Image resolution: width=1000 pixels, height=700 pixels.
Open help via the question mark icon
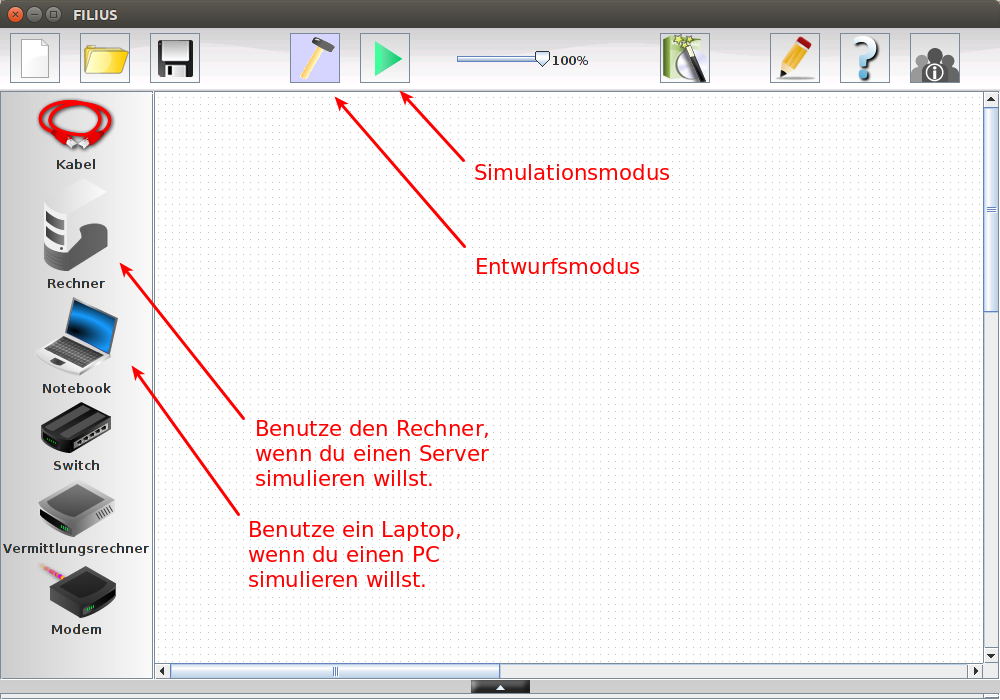pos(865,58)
